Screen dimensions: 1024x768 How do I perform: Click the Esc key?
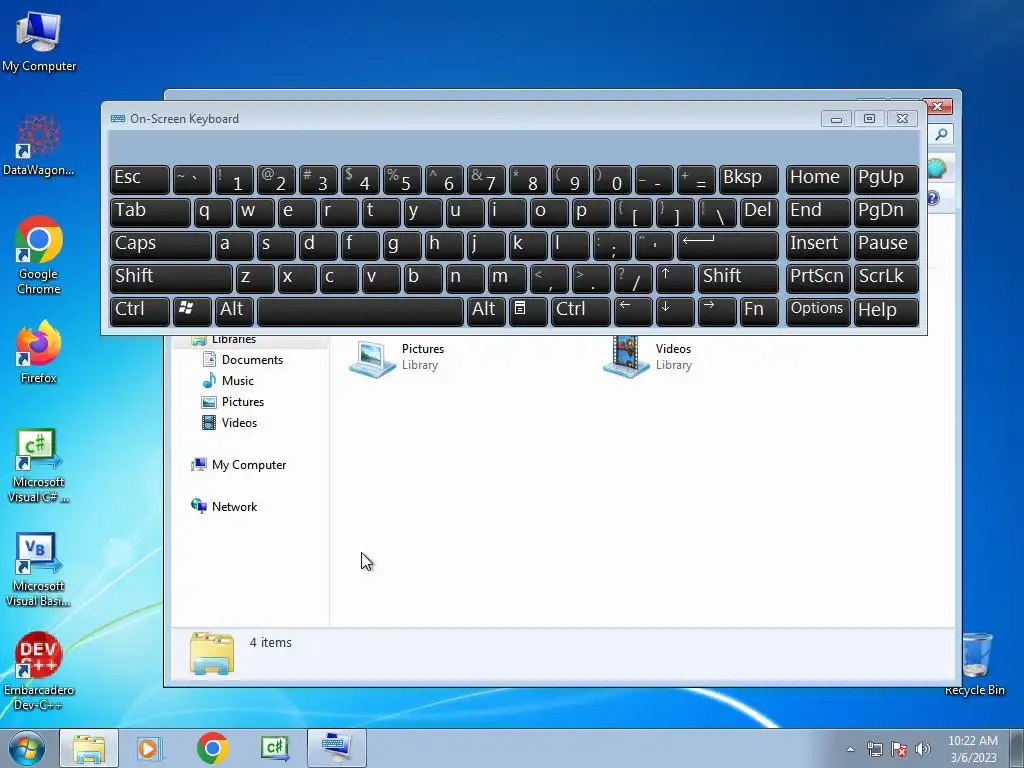[x=139, y=180]
